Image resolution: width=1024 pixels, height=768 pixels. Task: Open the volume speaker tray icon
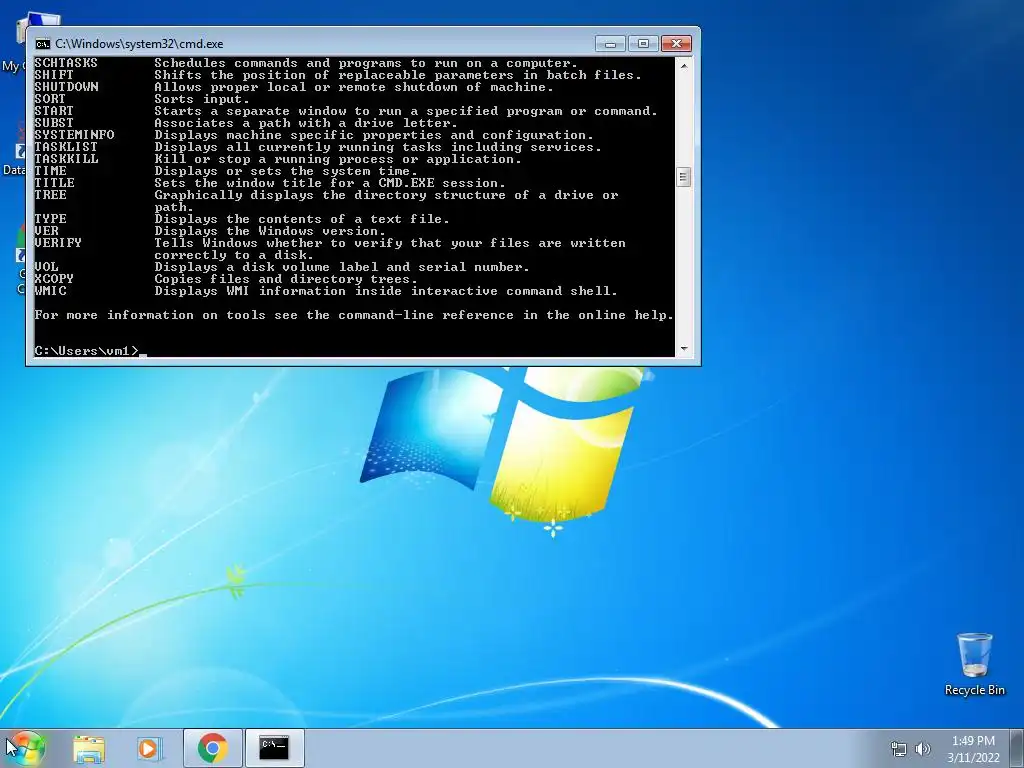tap(923, 749)
